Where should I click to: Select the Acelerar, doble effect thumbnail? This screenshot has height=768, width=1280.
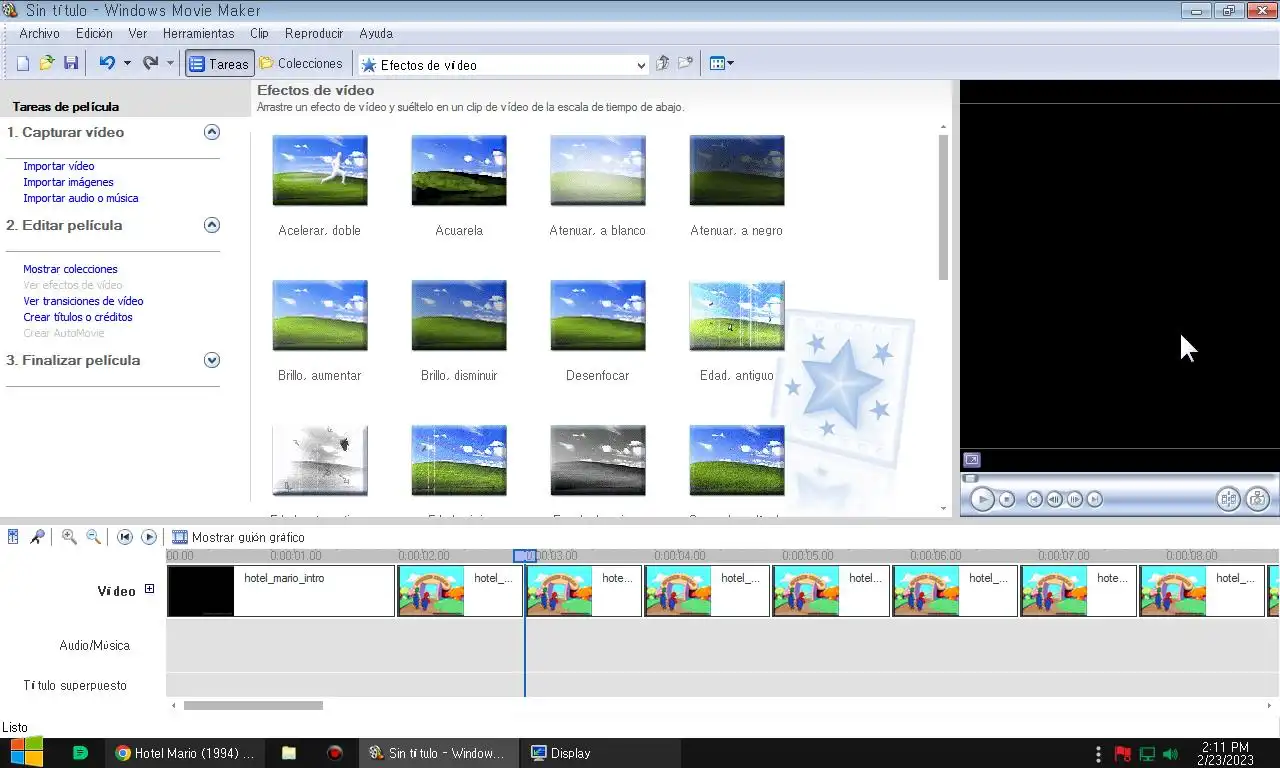(320, 170)
